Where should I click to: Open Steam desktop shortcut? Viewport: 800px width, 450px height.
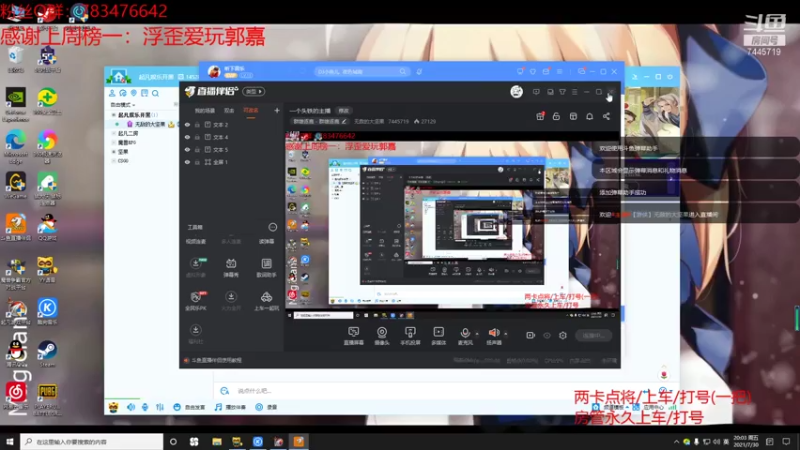coord(47,354)
